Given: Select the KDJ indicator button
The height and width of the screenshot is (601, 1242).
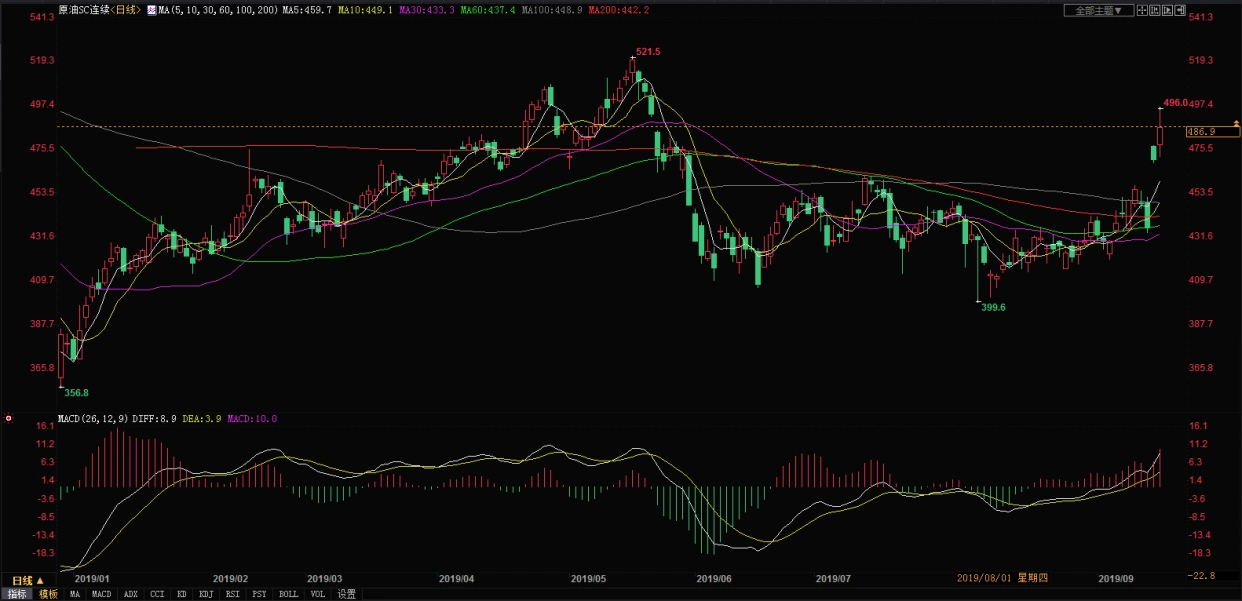Looking at the screenshot, I should pyautogui.click(x=206, y=594).
